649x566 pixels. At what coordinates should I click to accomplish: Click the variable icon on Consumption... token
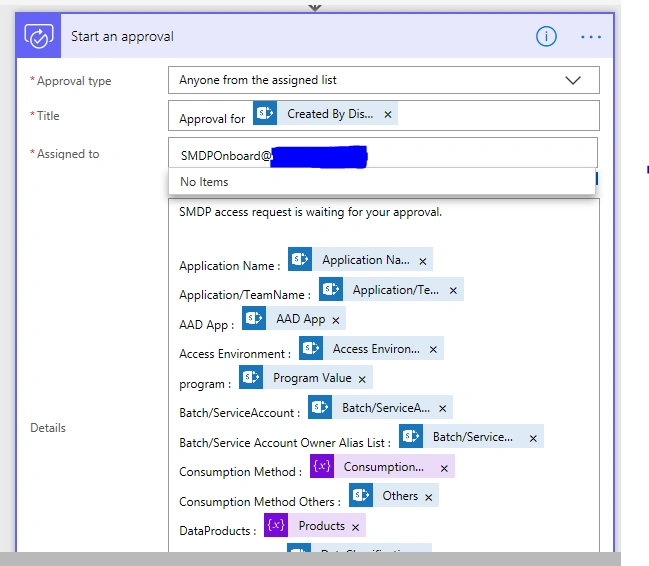(322, 466)
